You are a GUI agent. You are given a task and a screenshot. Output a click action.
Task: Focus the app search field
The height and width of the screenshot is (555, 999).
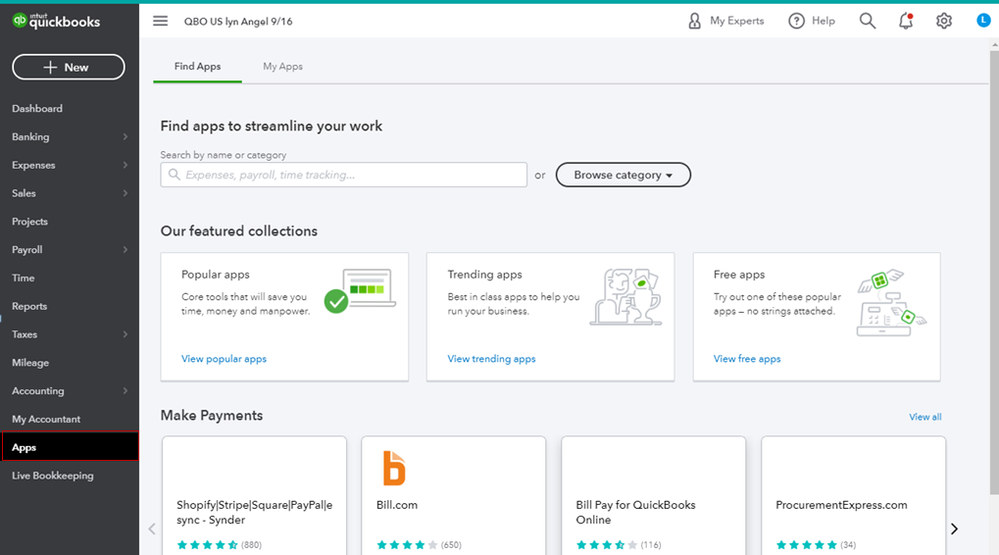point(343,175)
